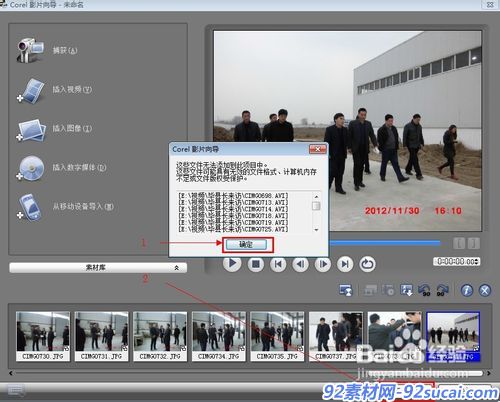Select the CIMG0725.AVI row in dialog list
500x402 pixels.
(233, 229)
